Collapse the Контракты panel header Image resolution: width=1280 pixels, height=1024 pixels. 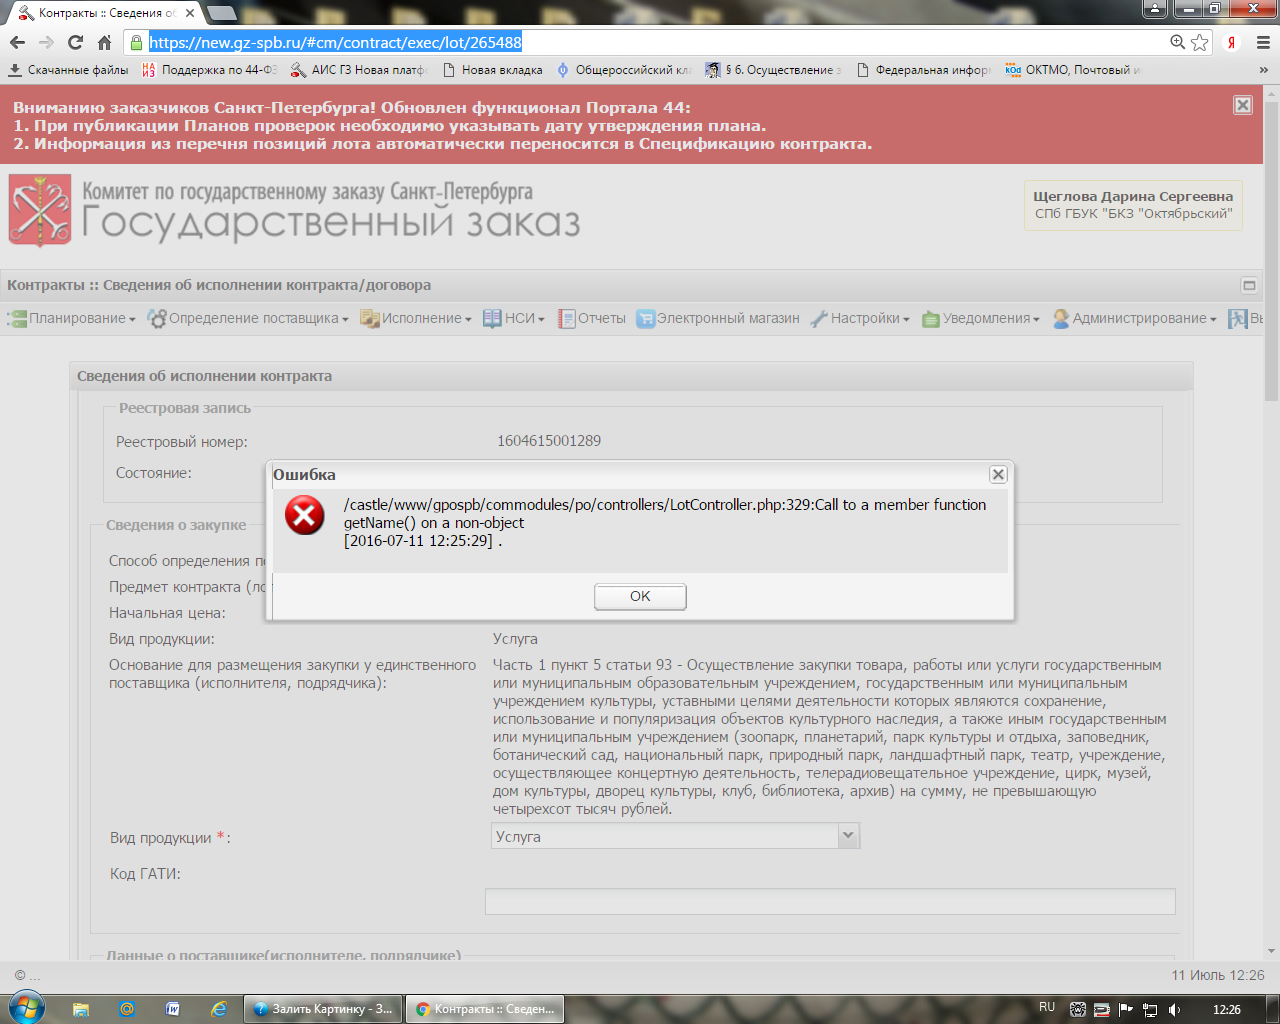[1249, 285]
